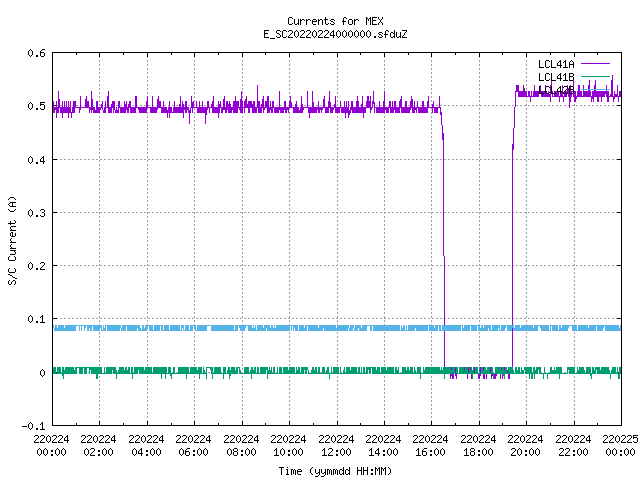Click the purple LCL41A legend line sample

tap(595, 64)
